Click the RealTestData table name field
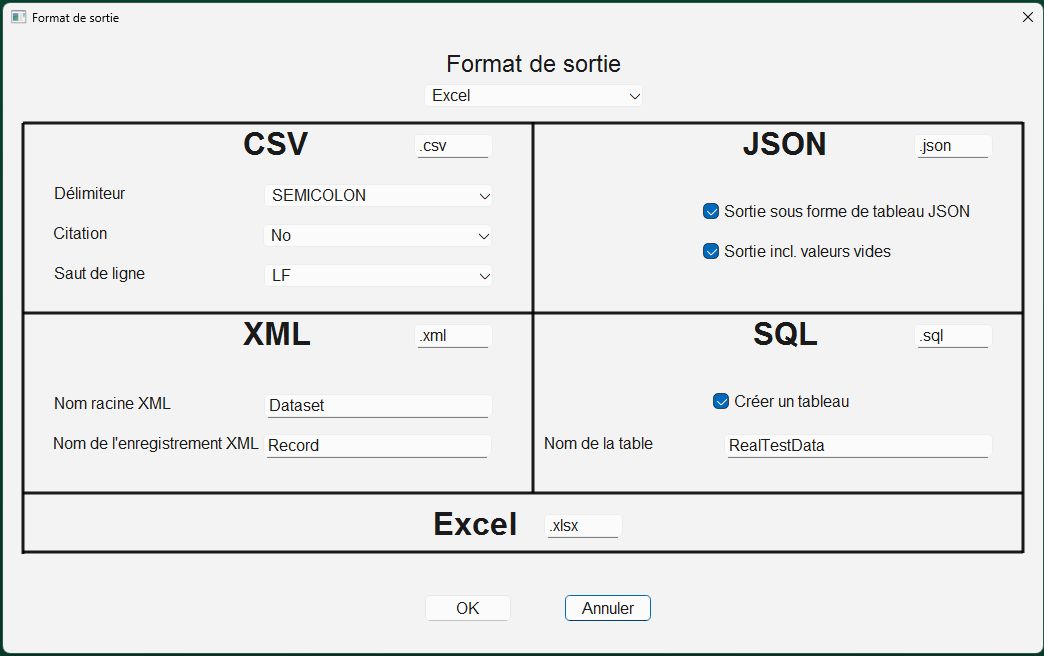The height and width of the screenshot is (656, 1044). [858, 446]
